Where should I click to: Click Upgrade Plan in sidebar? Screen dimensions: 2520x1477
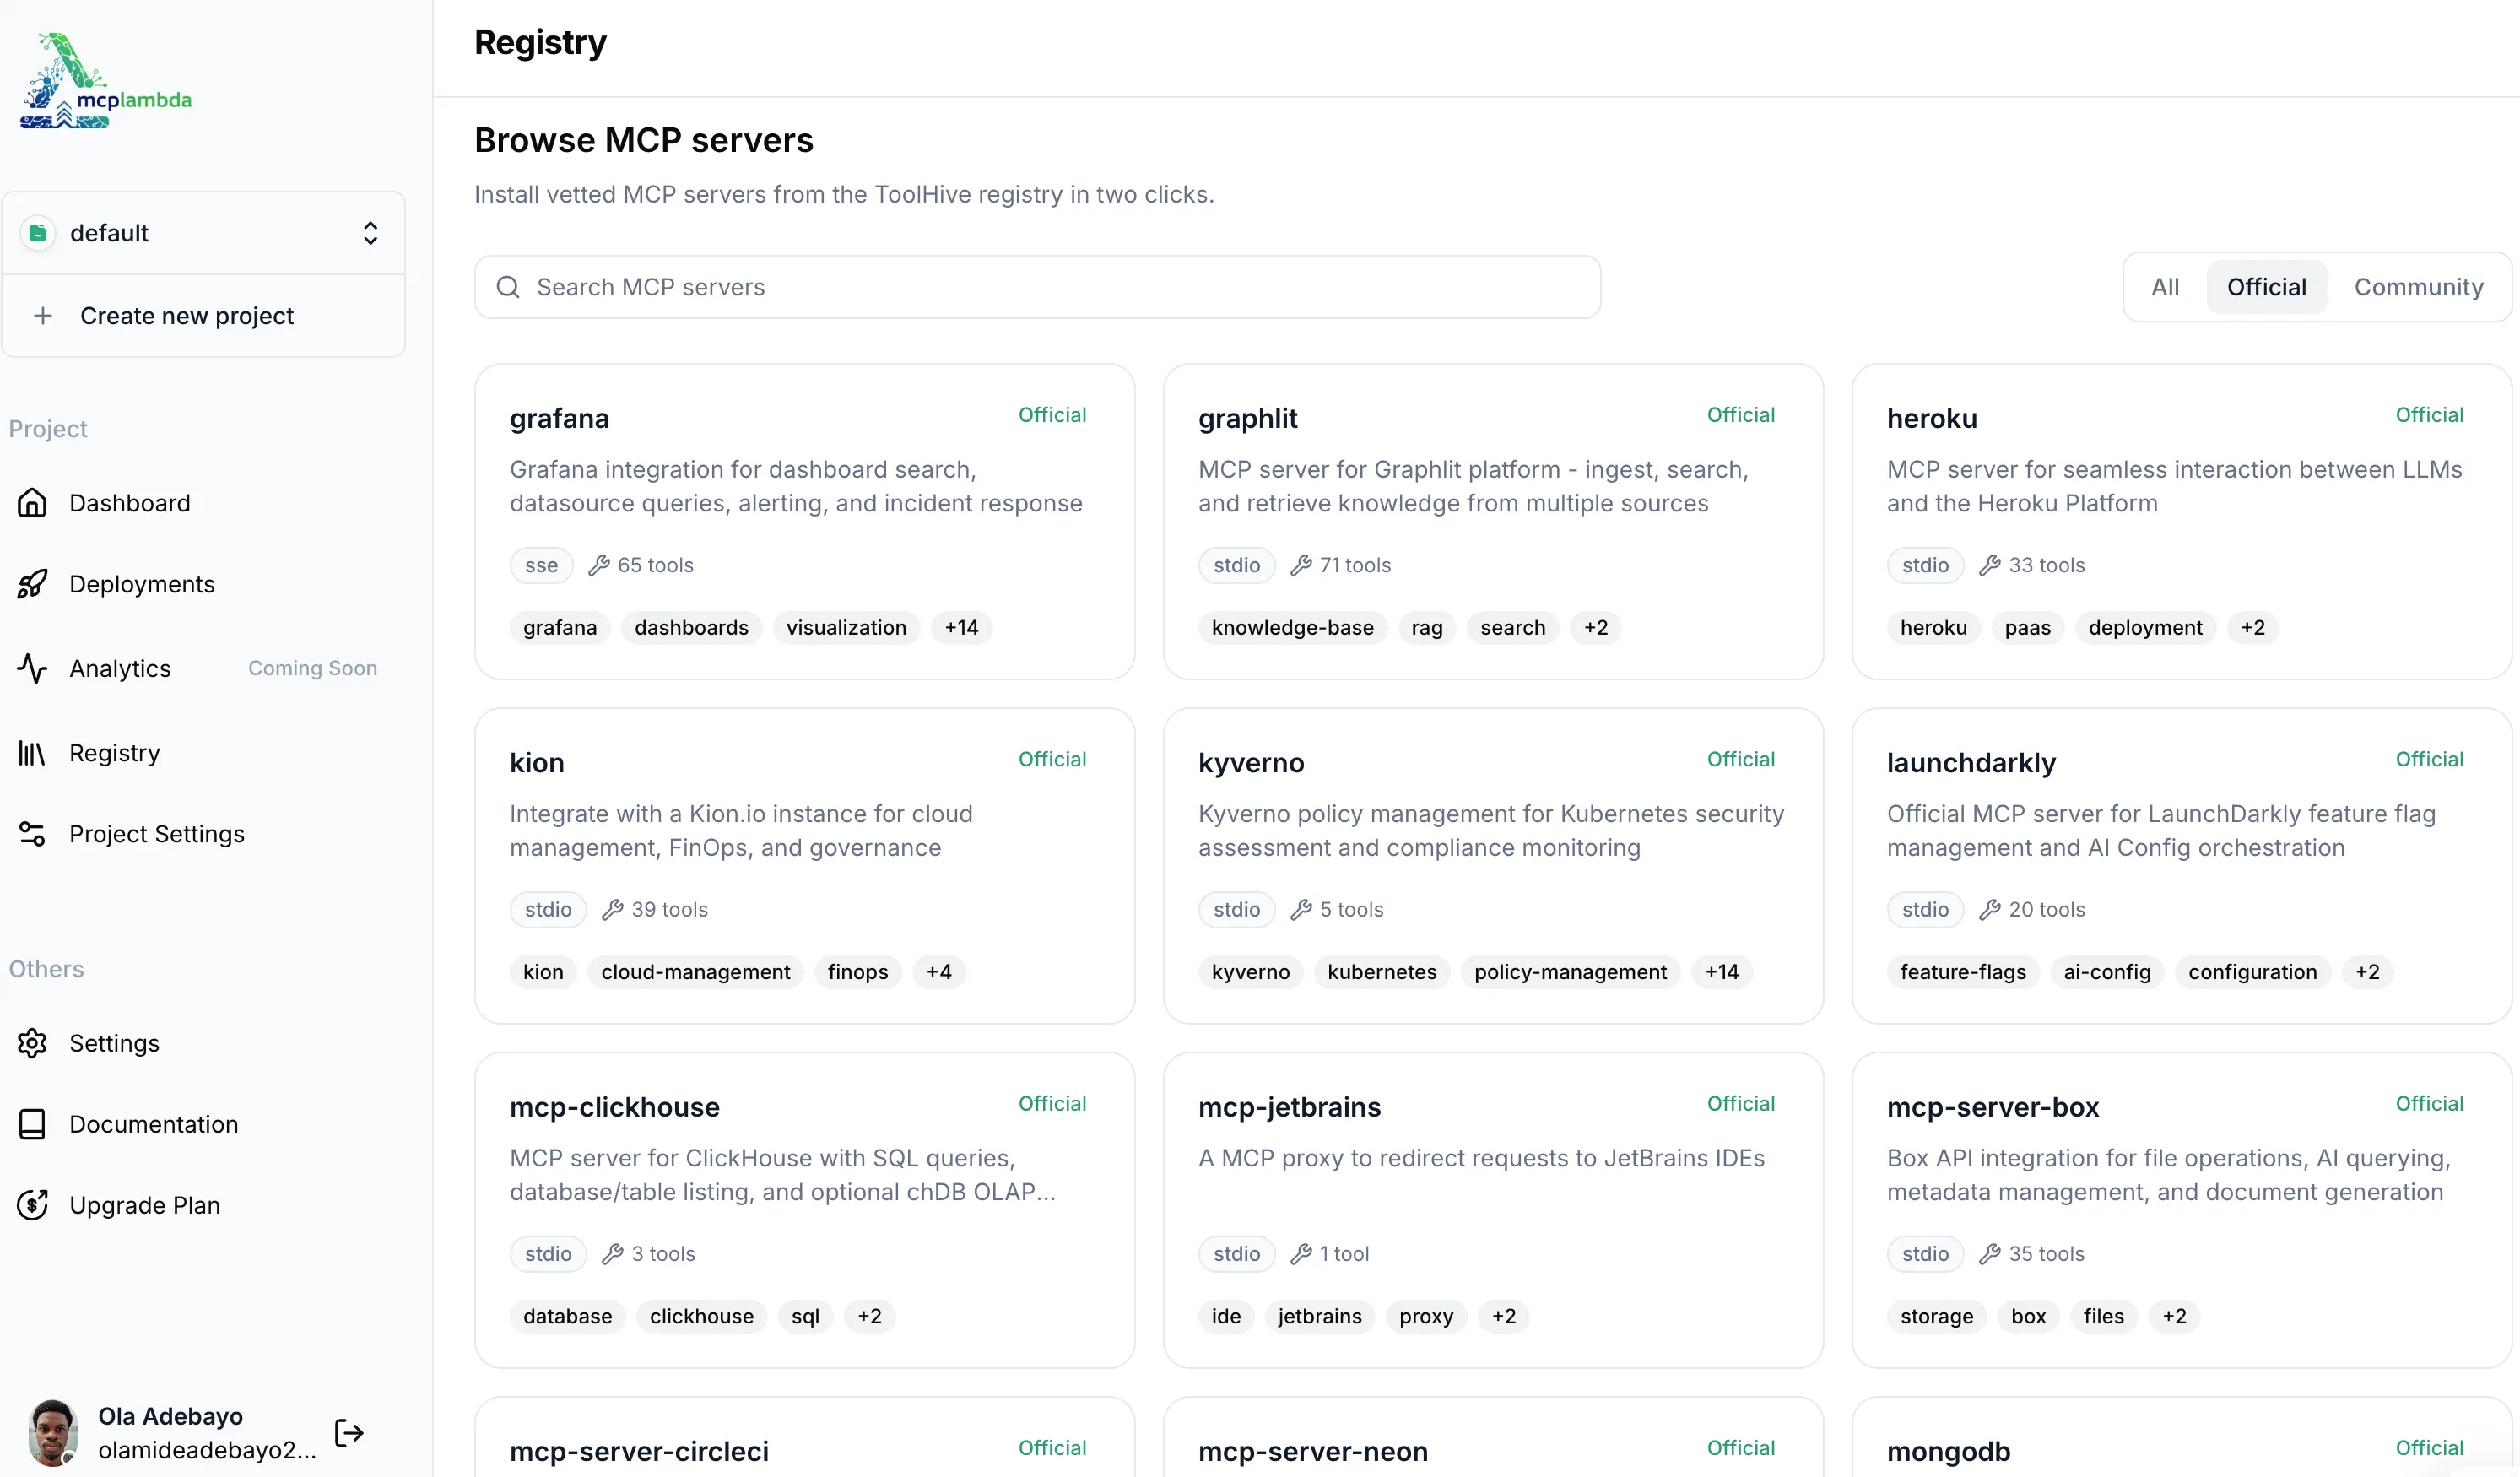click(x=145, y=1205)
